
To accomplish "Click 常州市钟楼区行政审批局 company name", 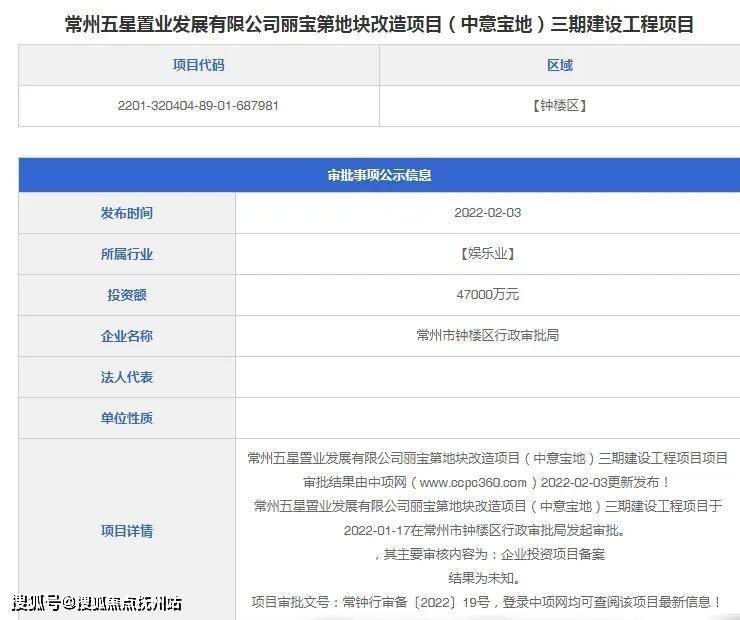I will pos(487,336).
